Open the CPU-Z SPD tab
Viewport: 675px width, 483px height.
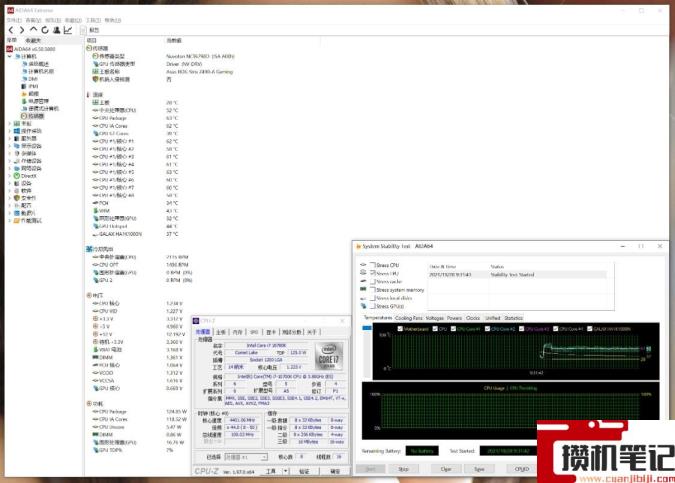(x=254, y=332)
